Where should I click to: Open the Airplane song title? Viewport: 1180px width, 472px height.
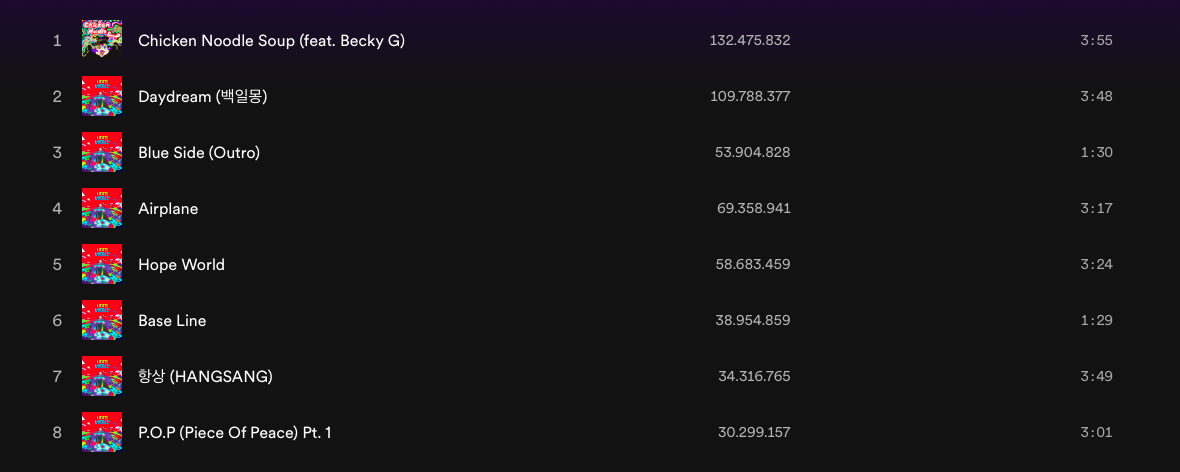click(169, 209)
